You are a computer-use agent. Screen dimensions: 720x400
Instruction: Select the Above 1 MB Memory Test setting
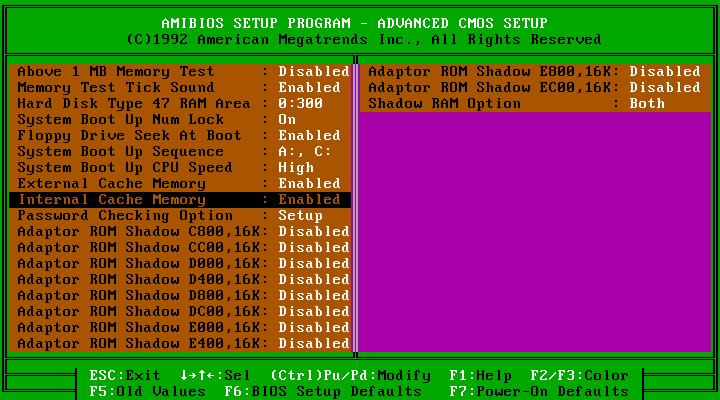pyautogui.click(x=180, y=71)
